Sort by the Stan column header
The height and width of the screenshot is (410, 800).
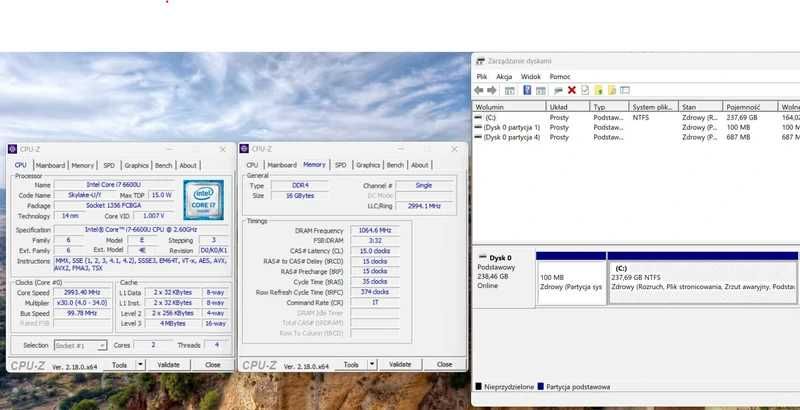coord(701,107)
